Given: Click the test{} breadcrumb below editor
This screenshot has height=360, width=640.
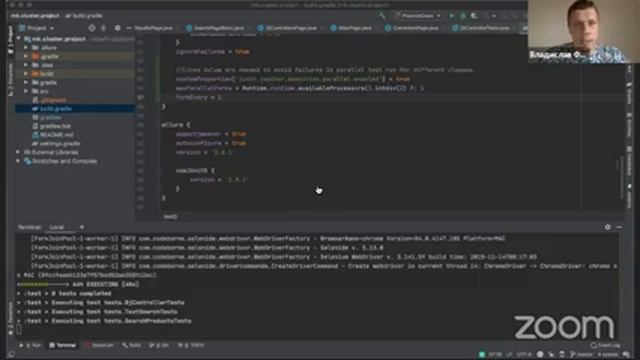Looking at the screenshot, I should 170,217.
